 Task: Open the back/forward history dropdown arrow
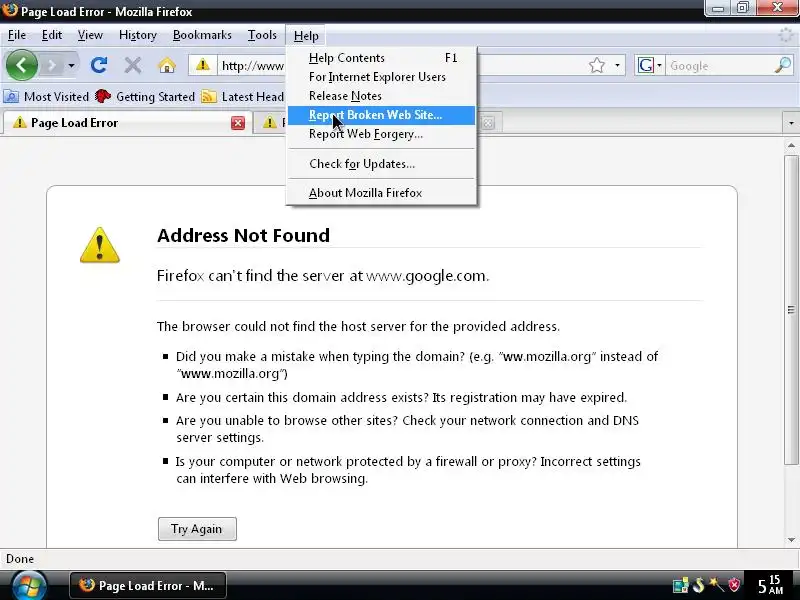pyautogui.click(x=71, y=66)
